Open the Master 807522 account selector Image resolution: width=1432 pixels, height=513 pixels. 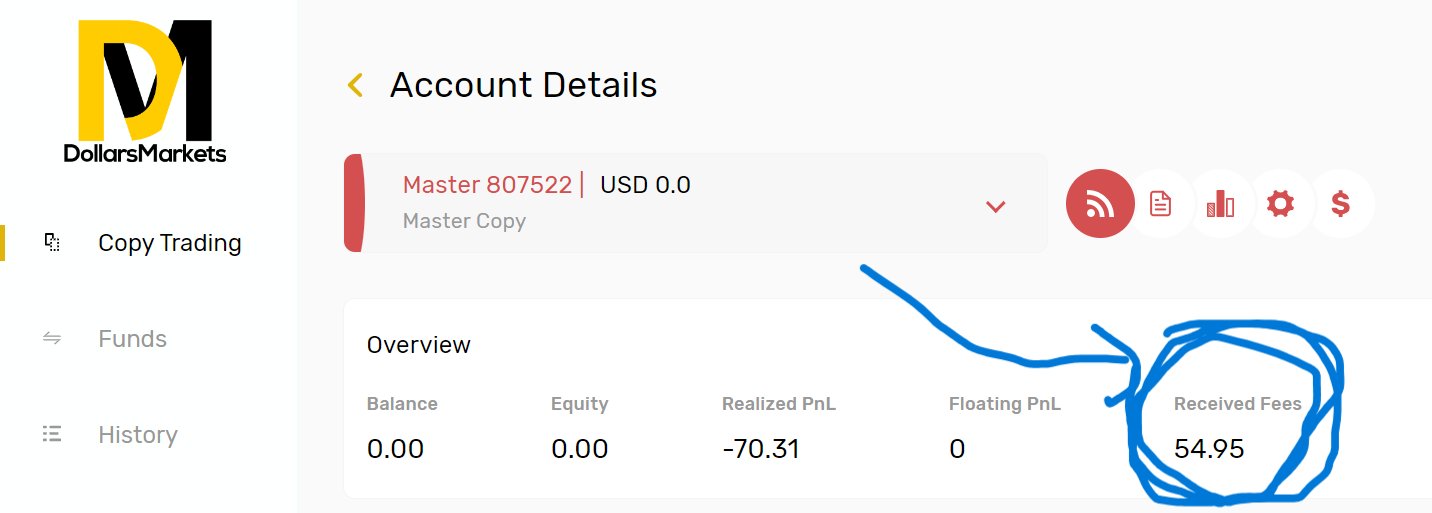695,202
